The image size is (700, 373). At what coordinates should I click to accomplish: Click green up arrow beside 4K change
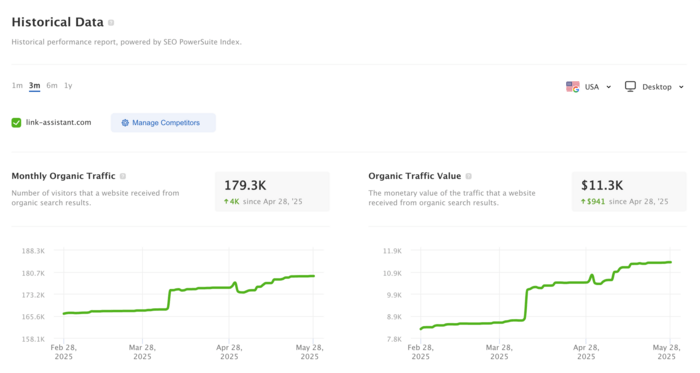[x=226, y=202]
